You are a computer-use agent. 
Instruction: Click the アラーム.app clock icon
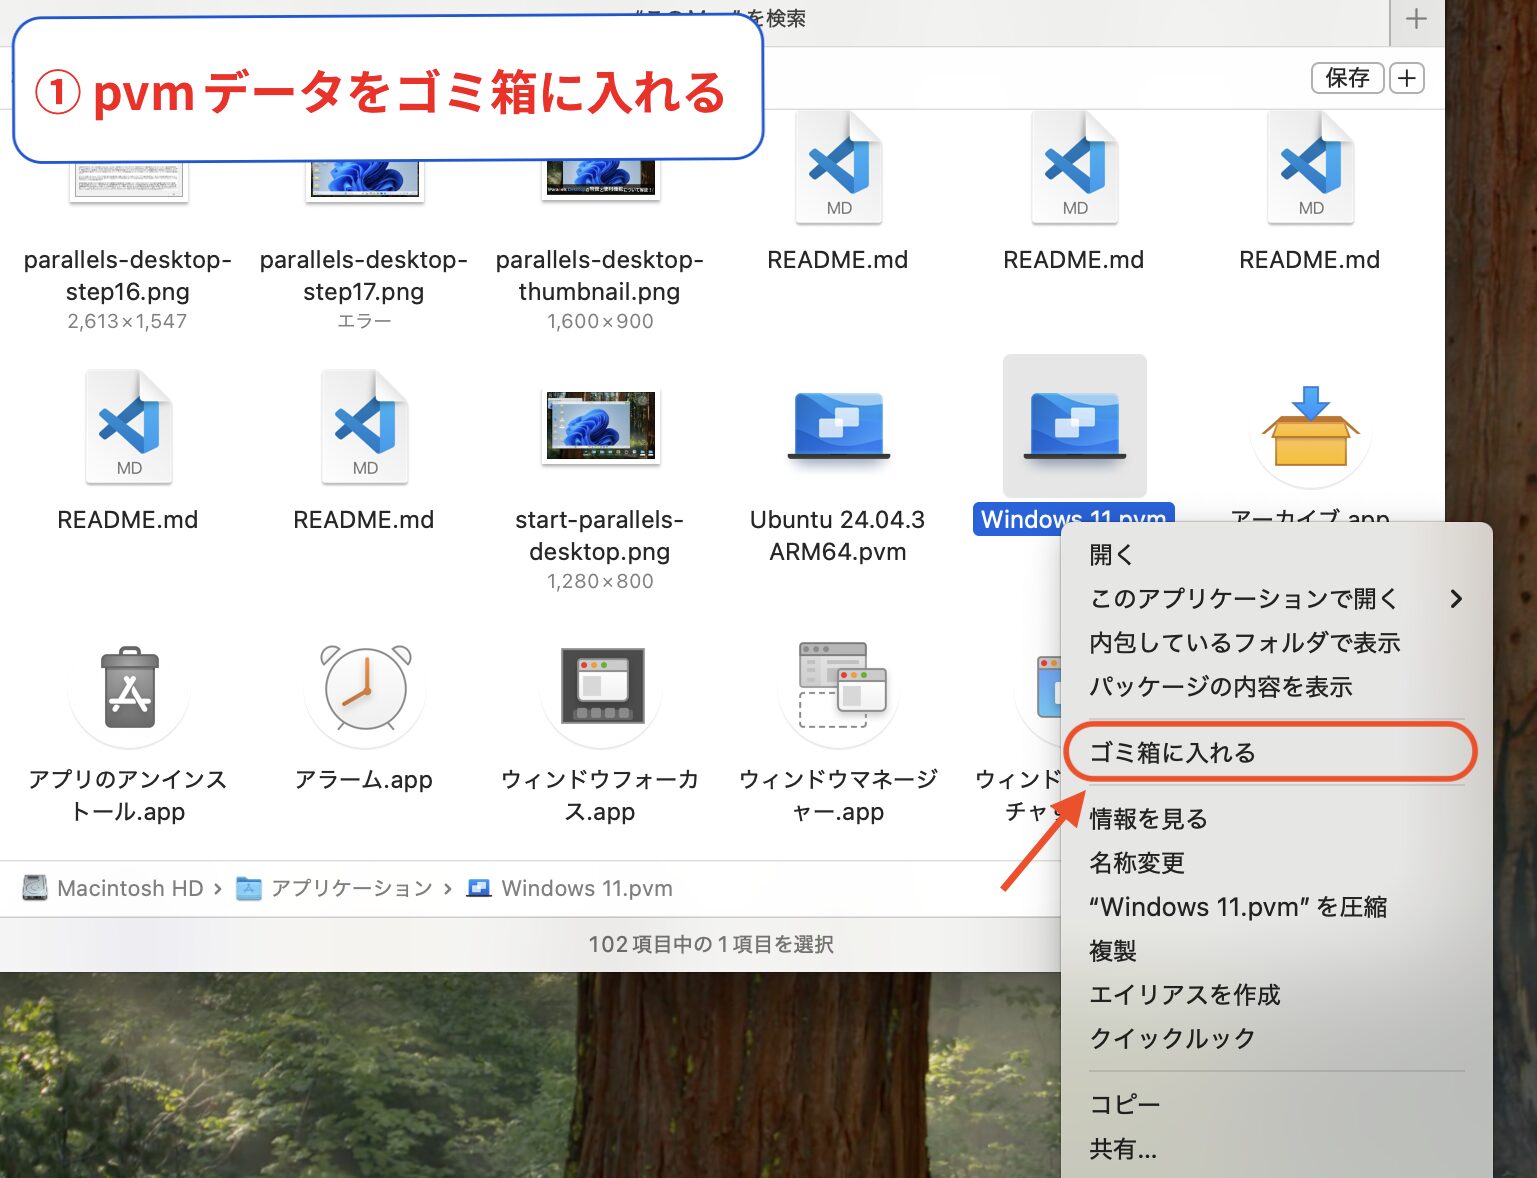click(x=365, y=687)
